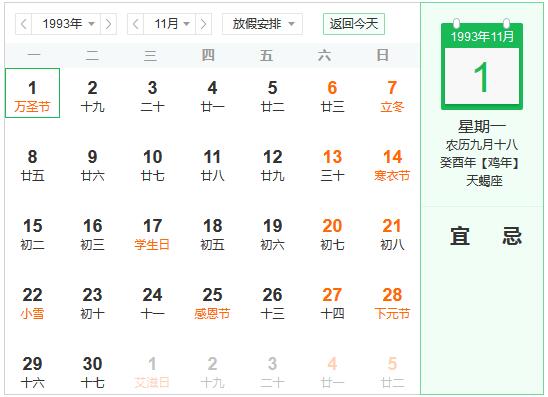Open the 11月 month dropdown

(170, 24)
